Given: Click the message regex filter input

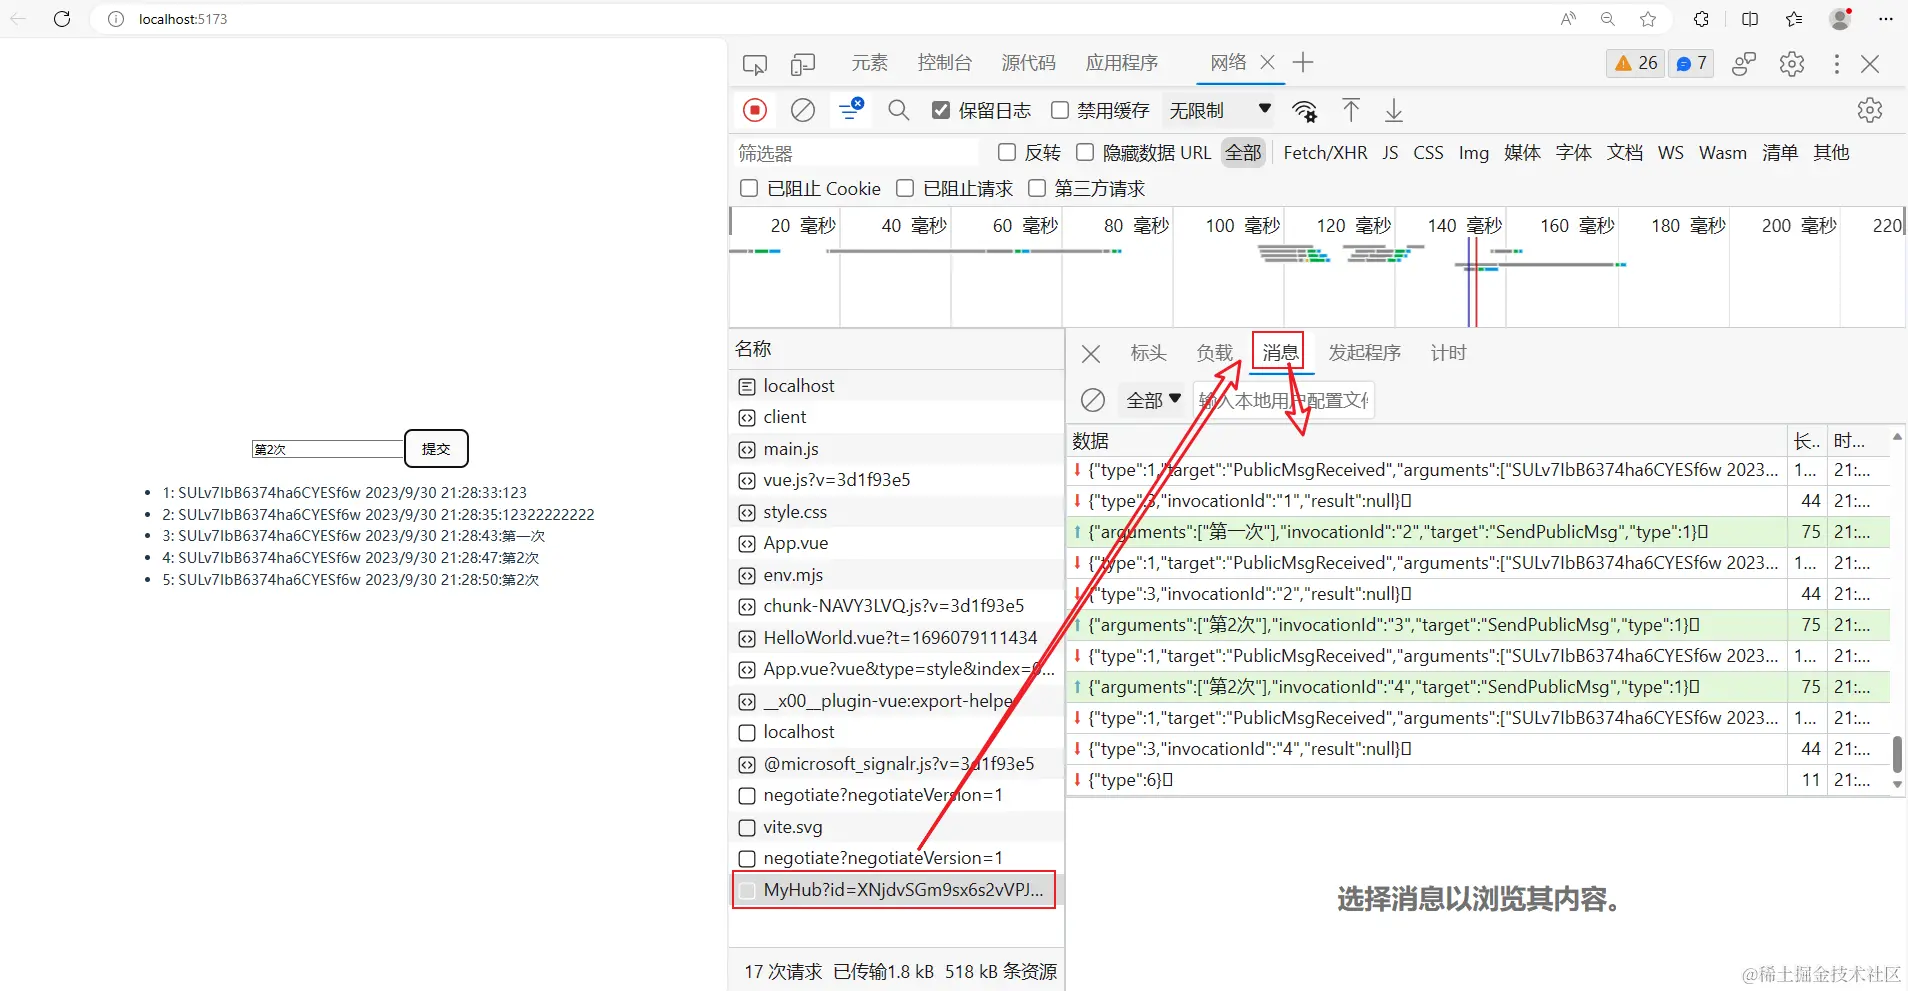Looking at the screenshot, I should click(1284, 400).
